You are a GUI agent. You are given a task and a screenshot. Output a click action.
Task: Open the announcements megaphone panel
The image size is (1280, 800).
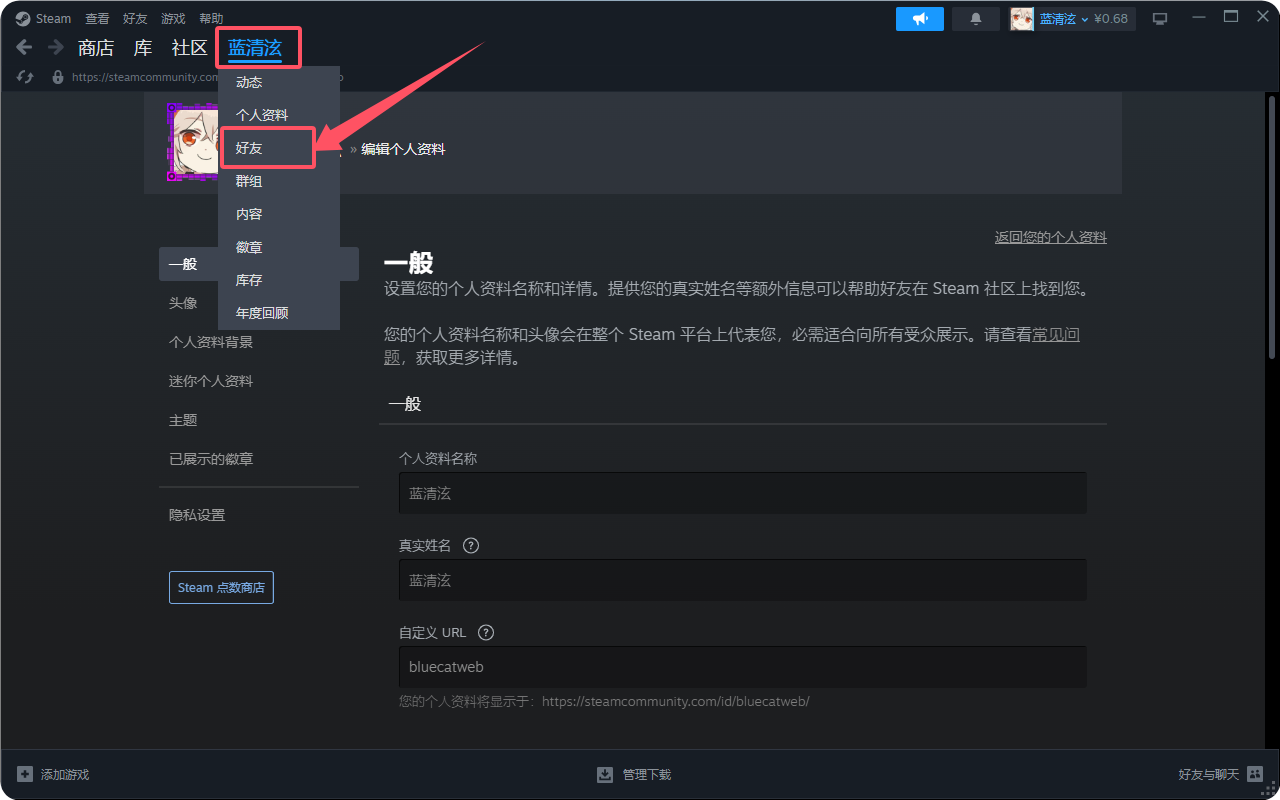coord(919,17)
